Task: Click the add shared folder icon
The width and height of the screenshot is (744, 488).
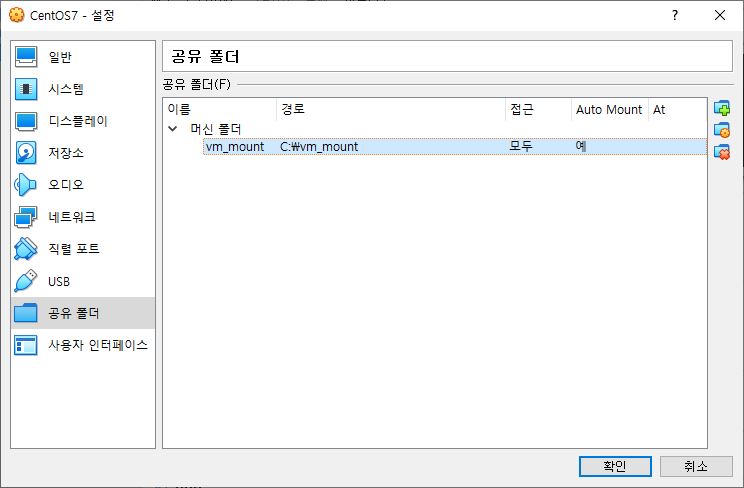Action: [722, 108]
